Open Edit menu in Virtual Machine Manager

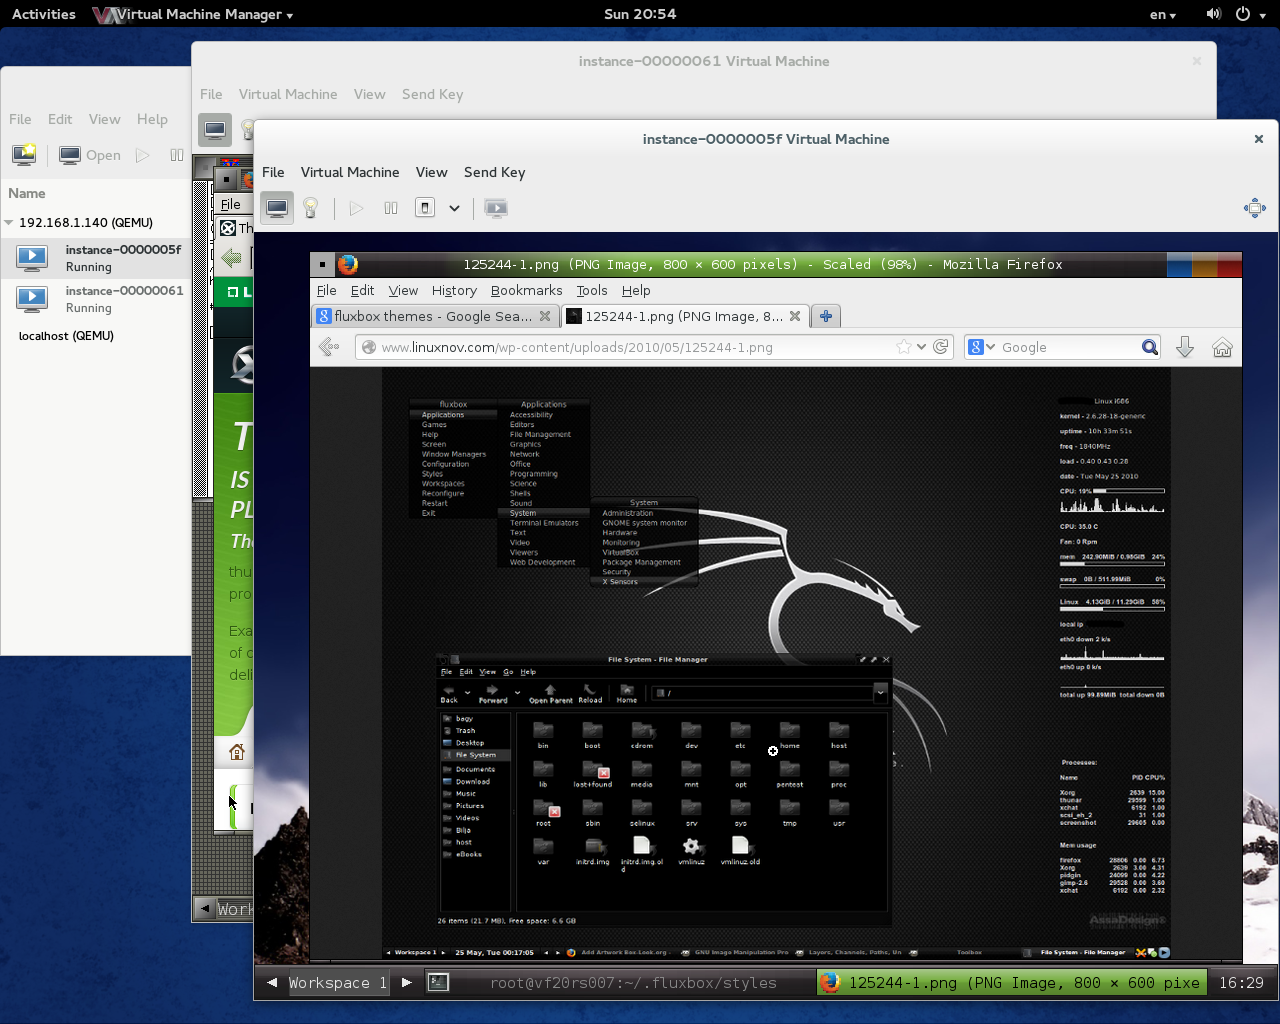pos(60,119)
